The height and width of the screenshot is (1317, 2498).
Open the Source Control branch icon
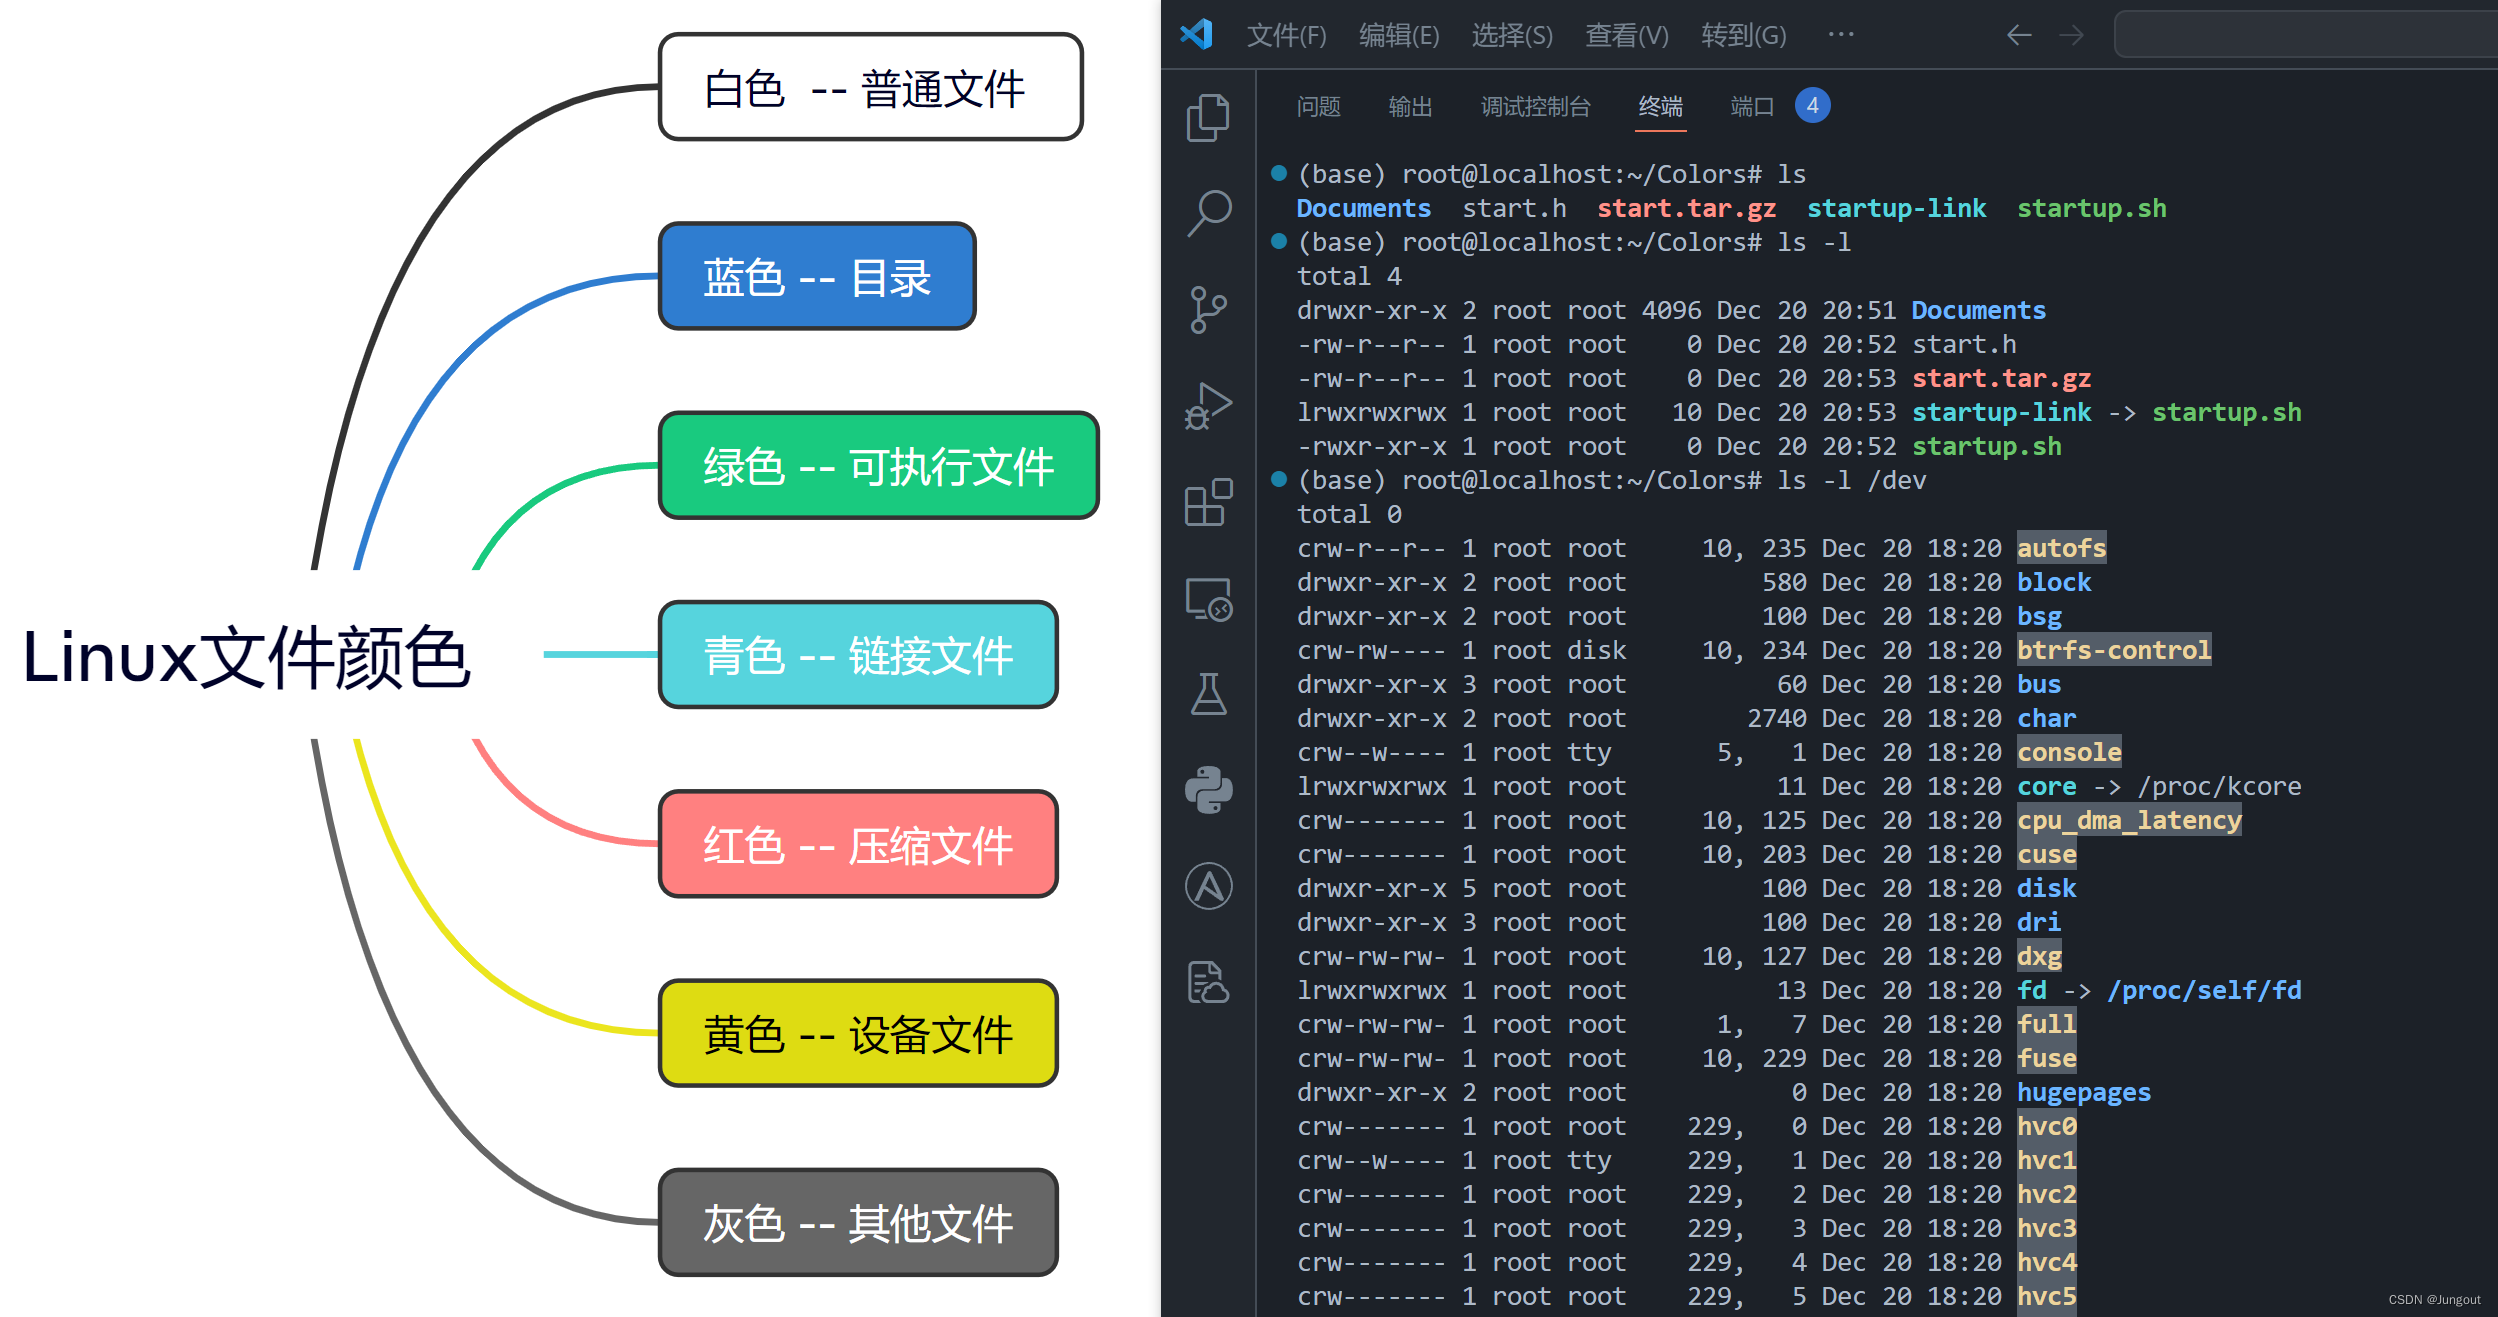tap(1208, 309)
